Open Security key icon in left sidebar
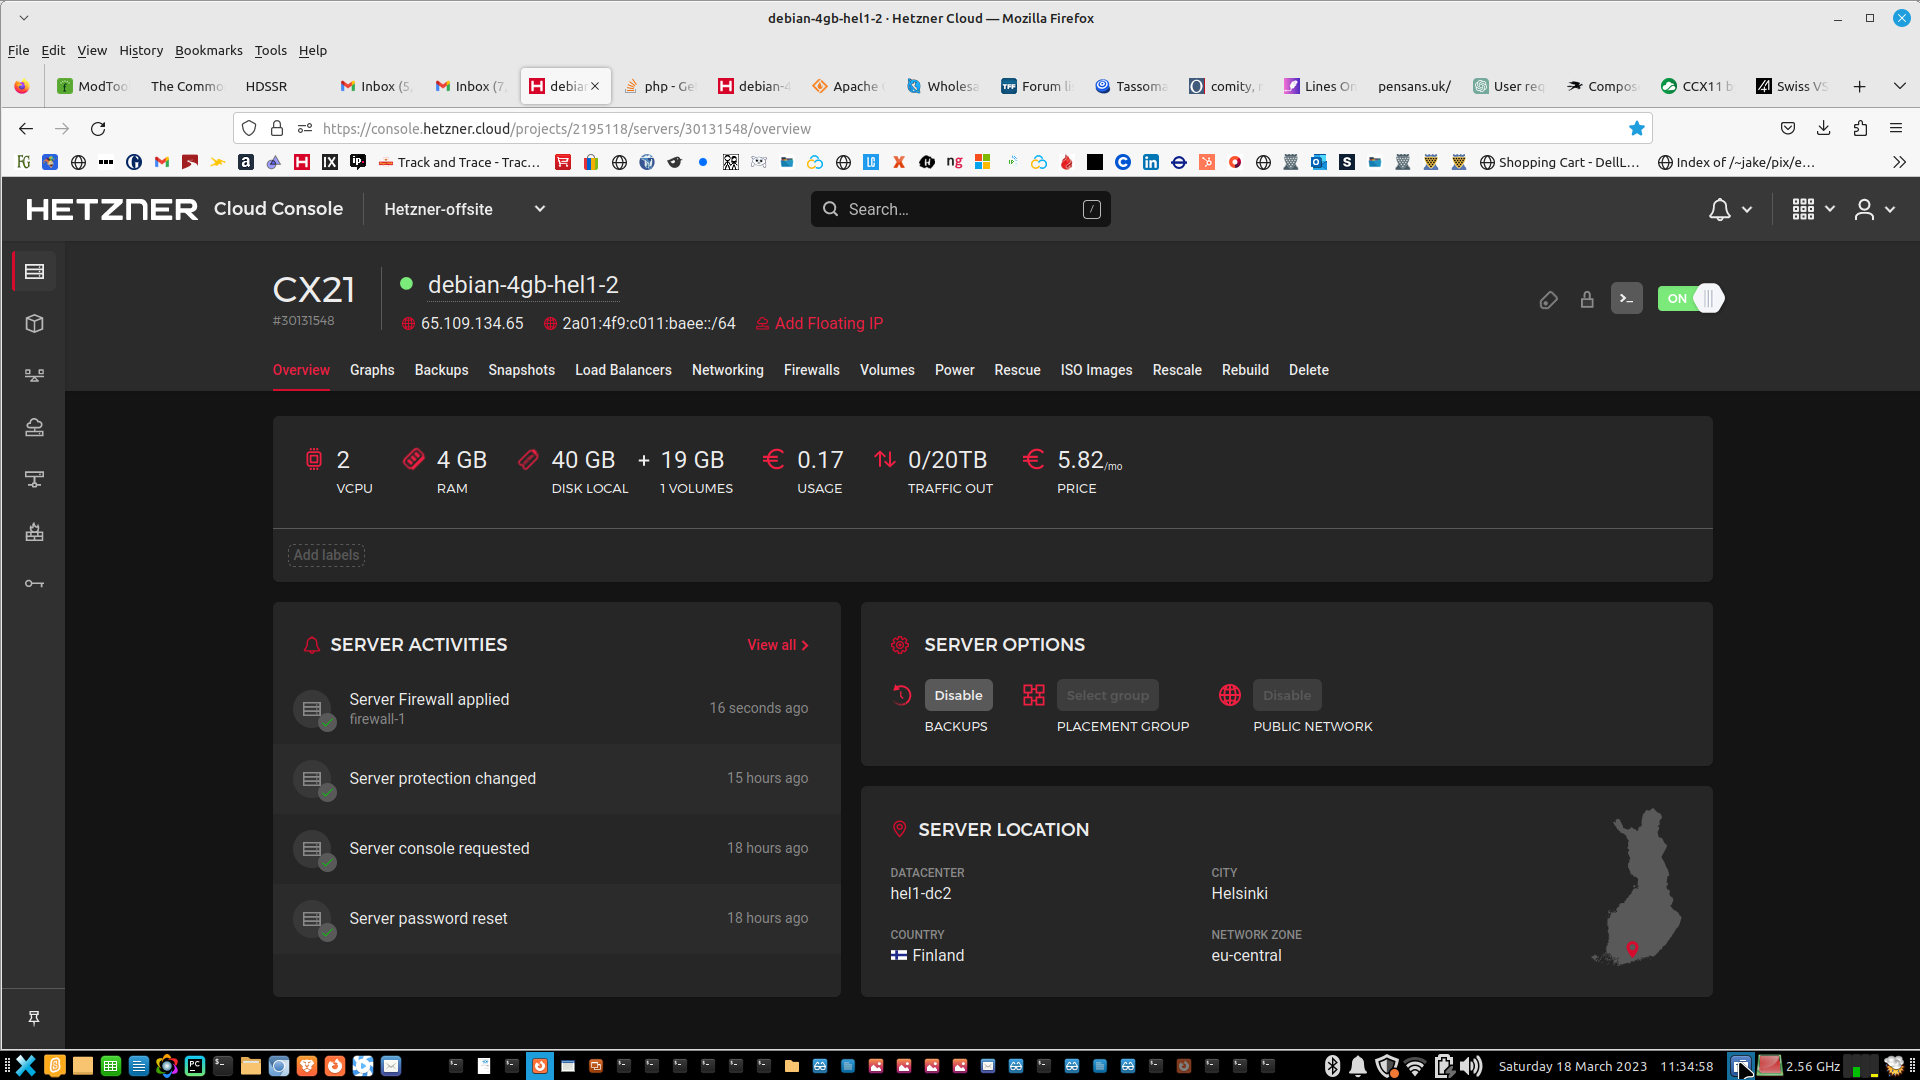Screen dimensions: 1920x1080 34,584
